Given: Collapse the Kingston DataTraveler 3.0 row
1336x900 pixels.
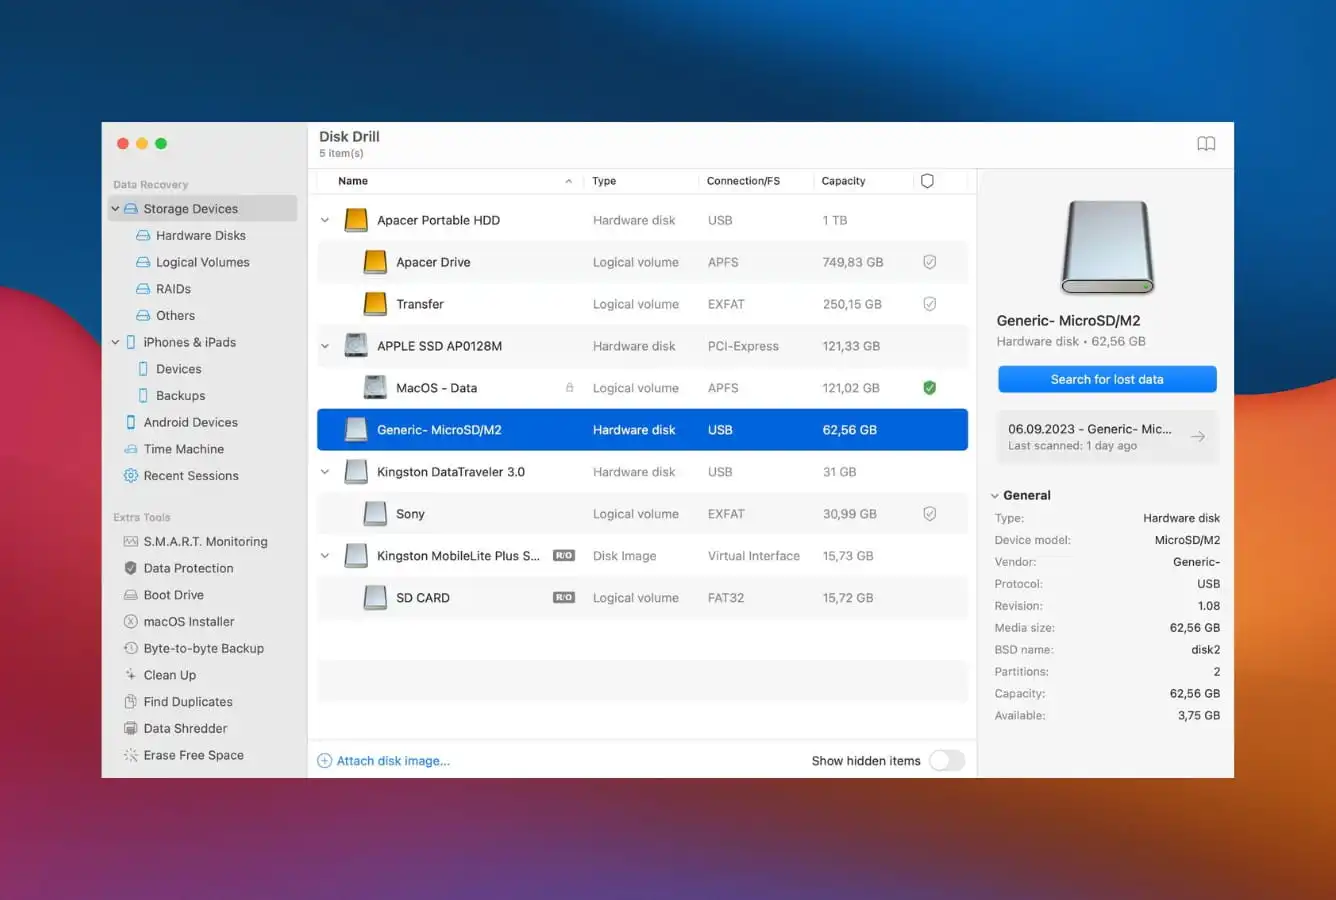Looking at the screenshot, I should coord(325,472).
